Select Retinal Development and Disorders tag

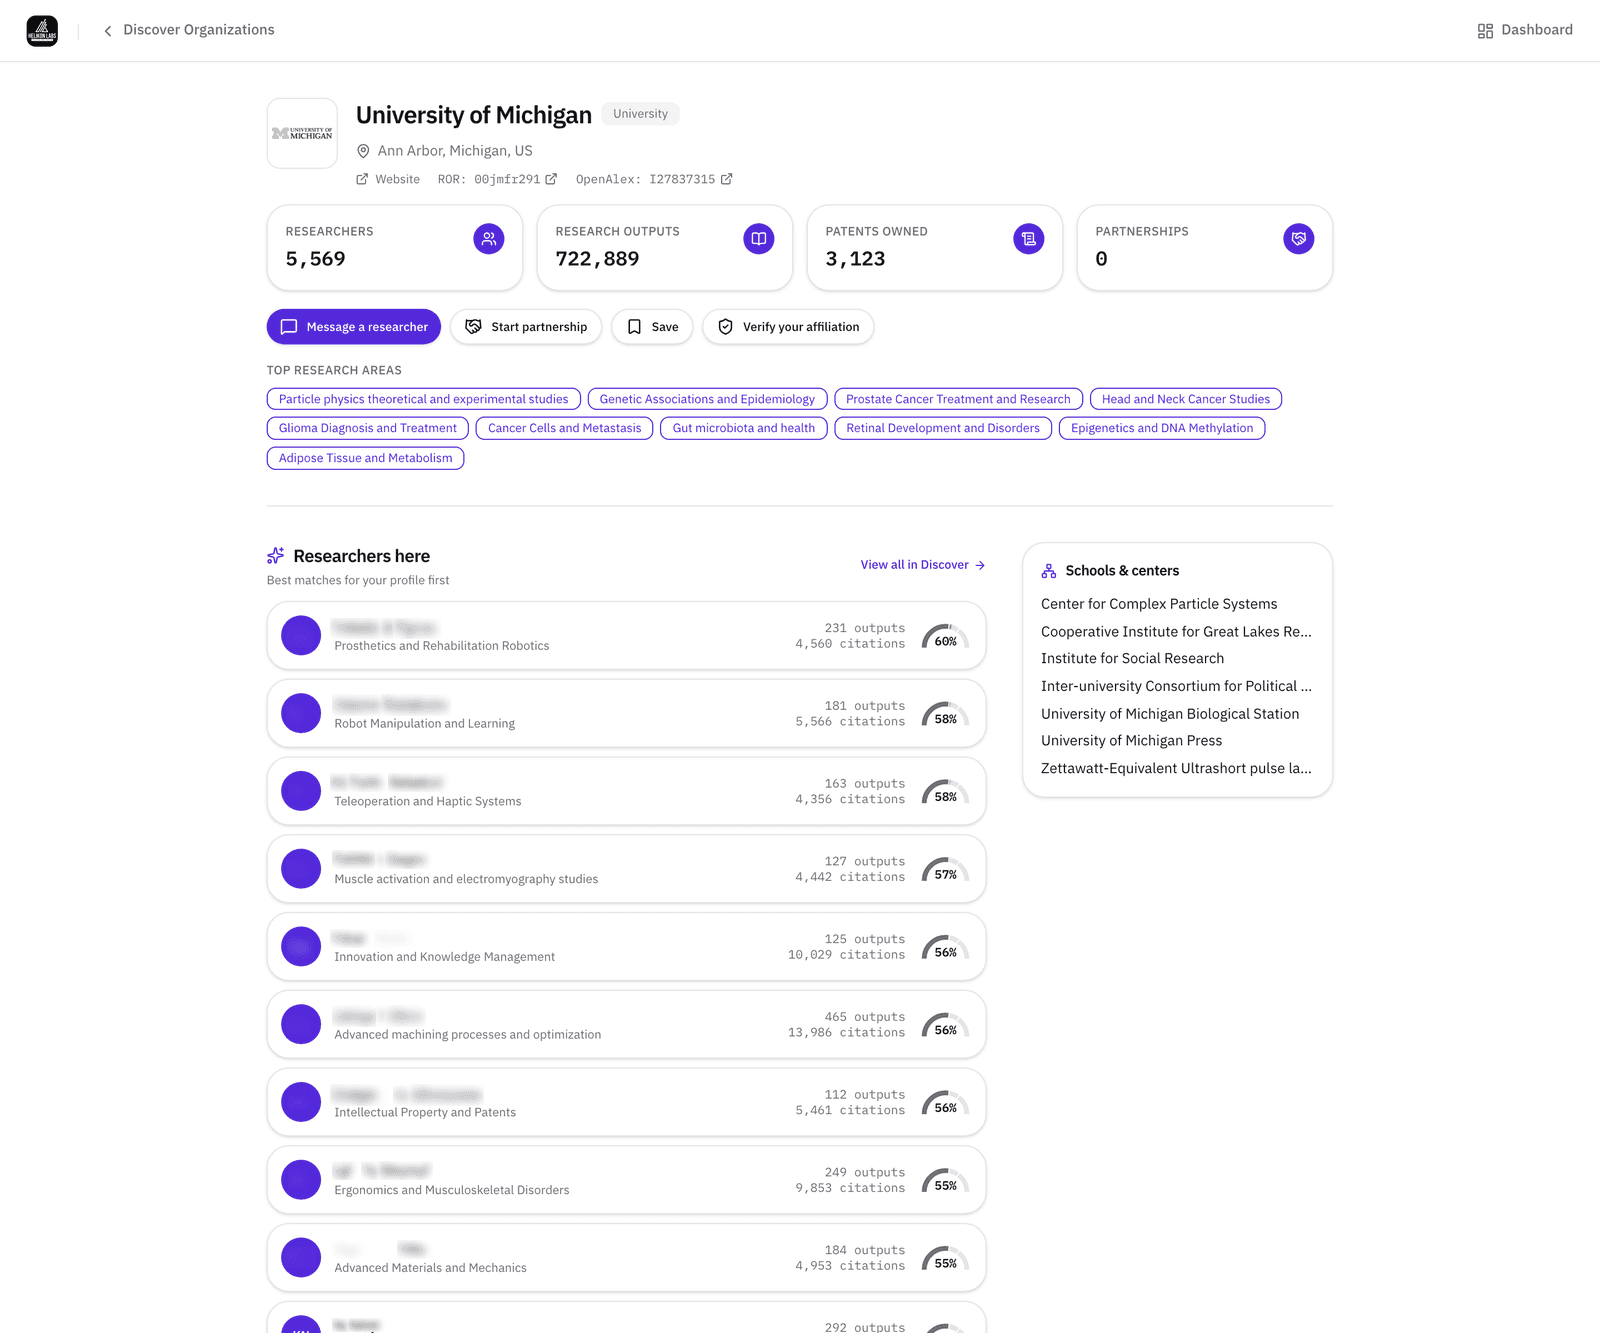943,428
